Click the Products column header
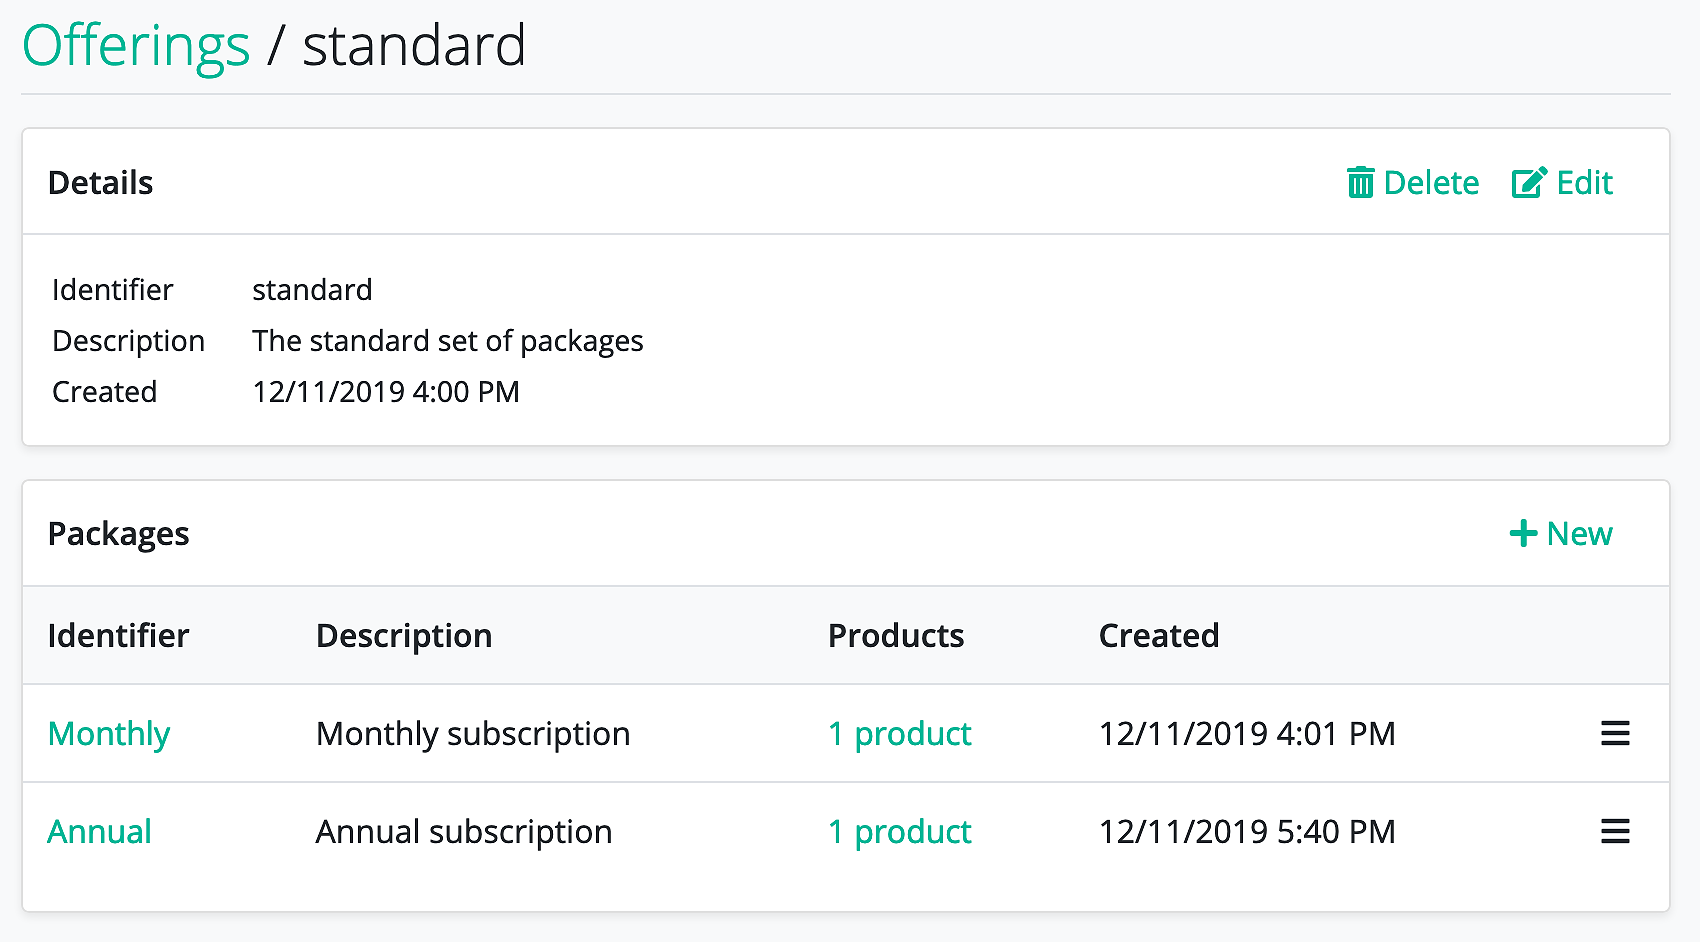 coord(896,636)
